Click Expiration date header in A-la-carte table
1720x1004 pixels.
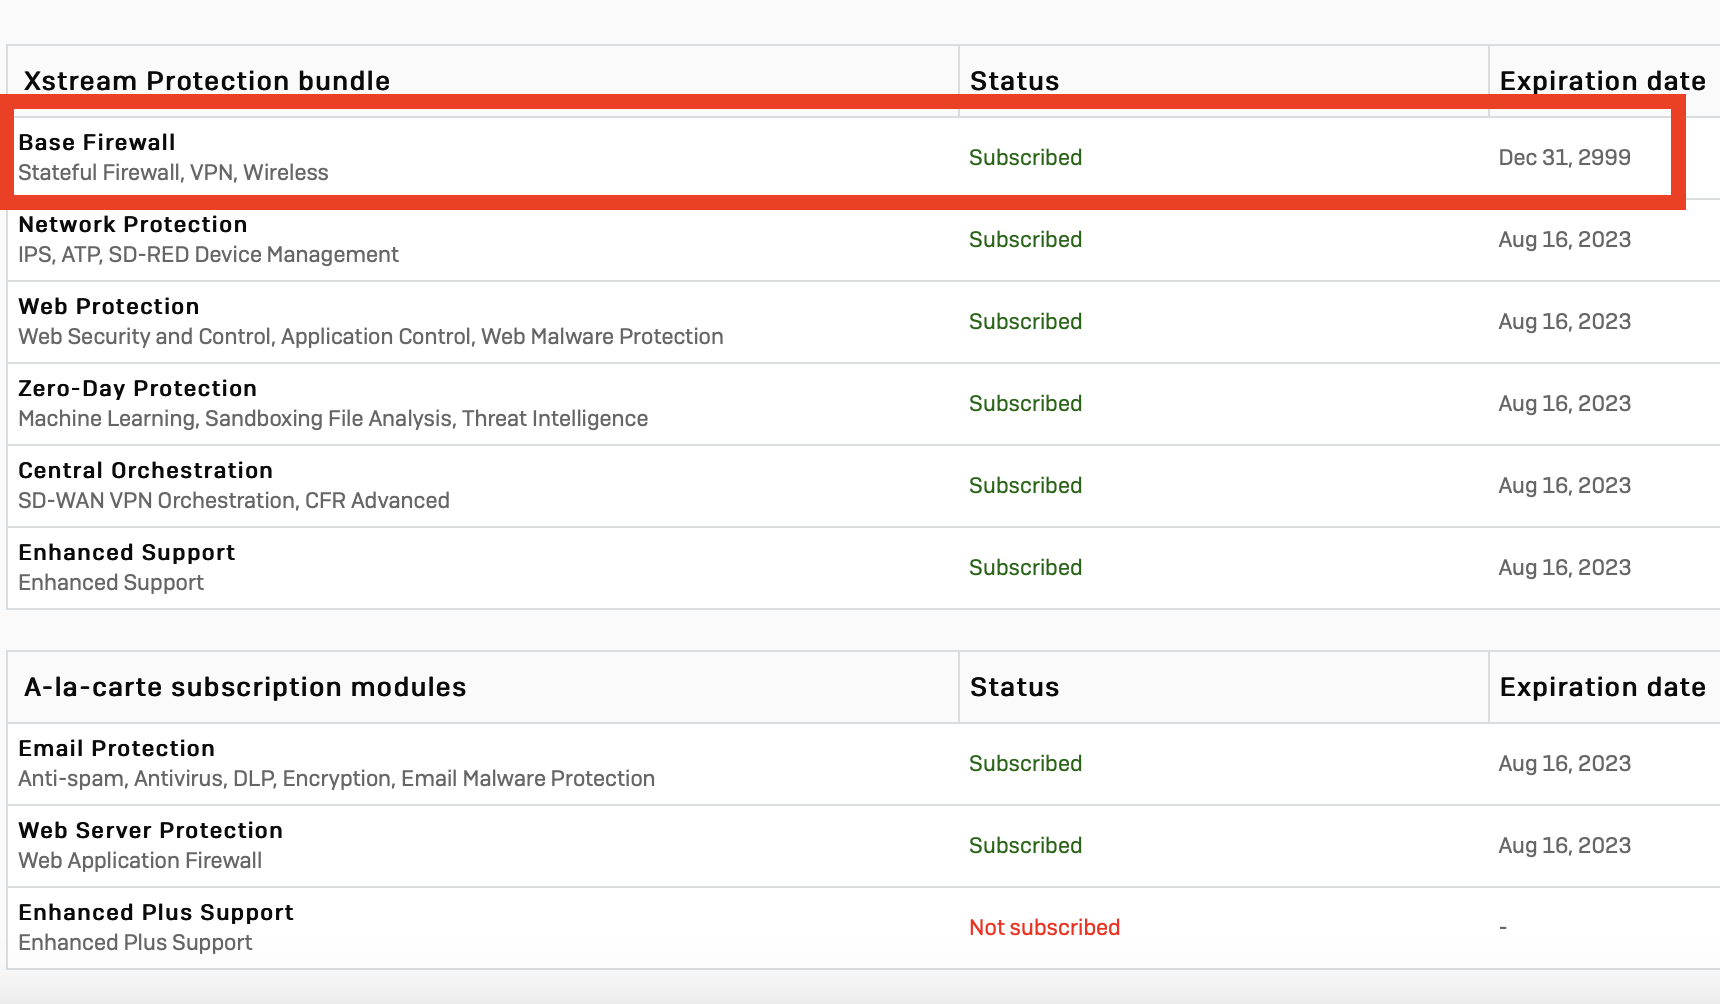click(x=1603, y=687)
